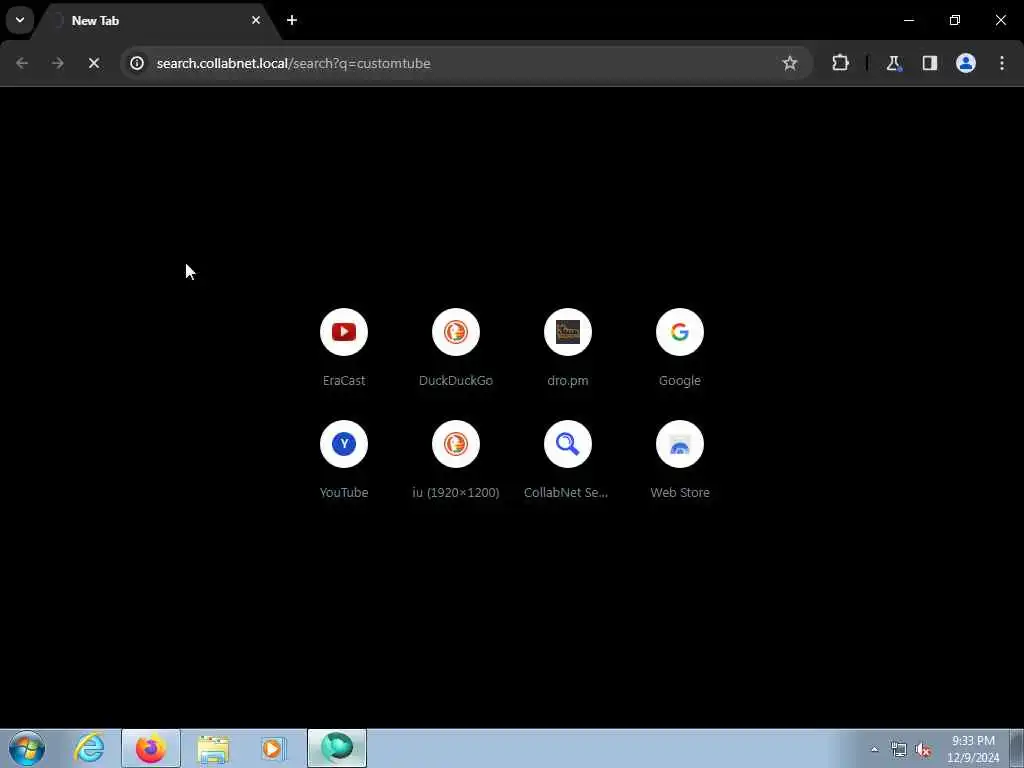Open the Extensions puzzle icon

[x=840, y=63]
